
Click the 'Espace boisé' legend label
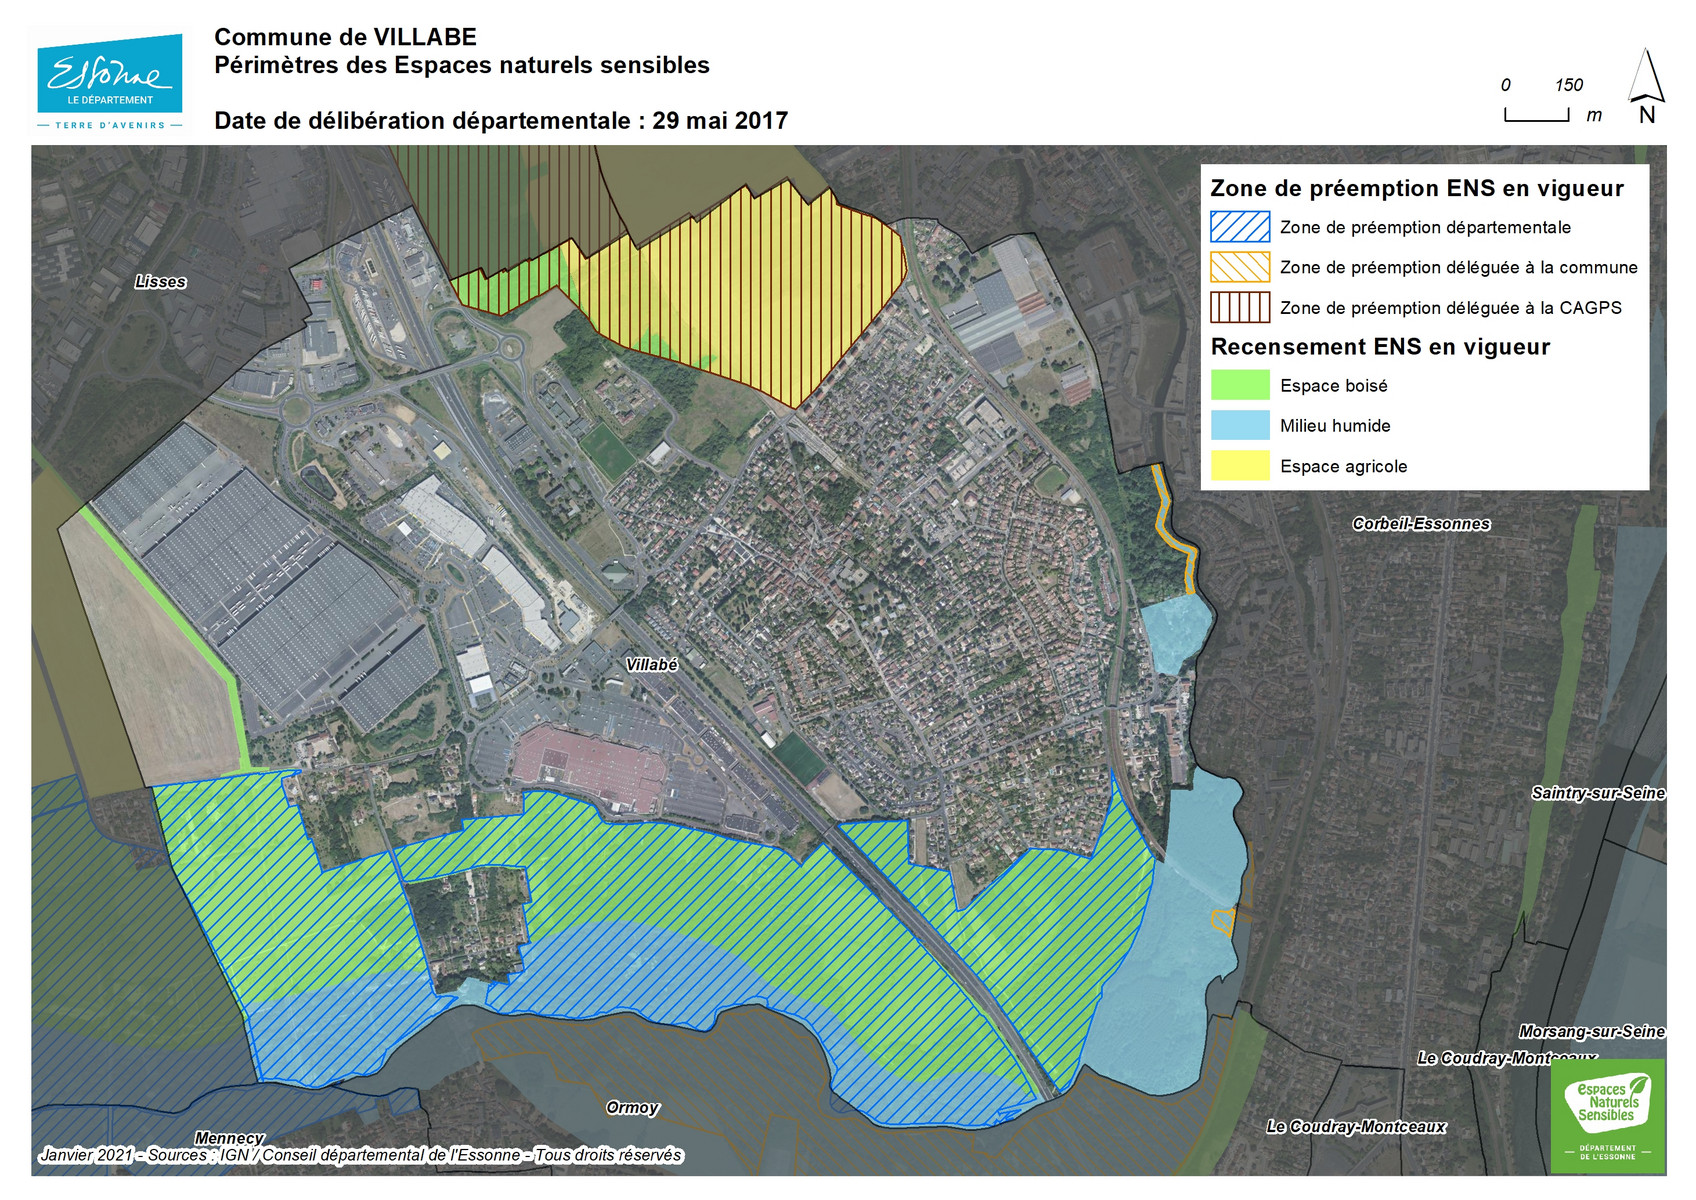tap(1333, 386)
